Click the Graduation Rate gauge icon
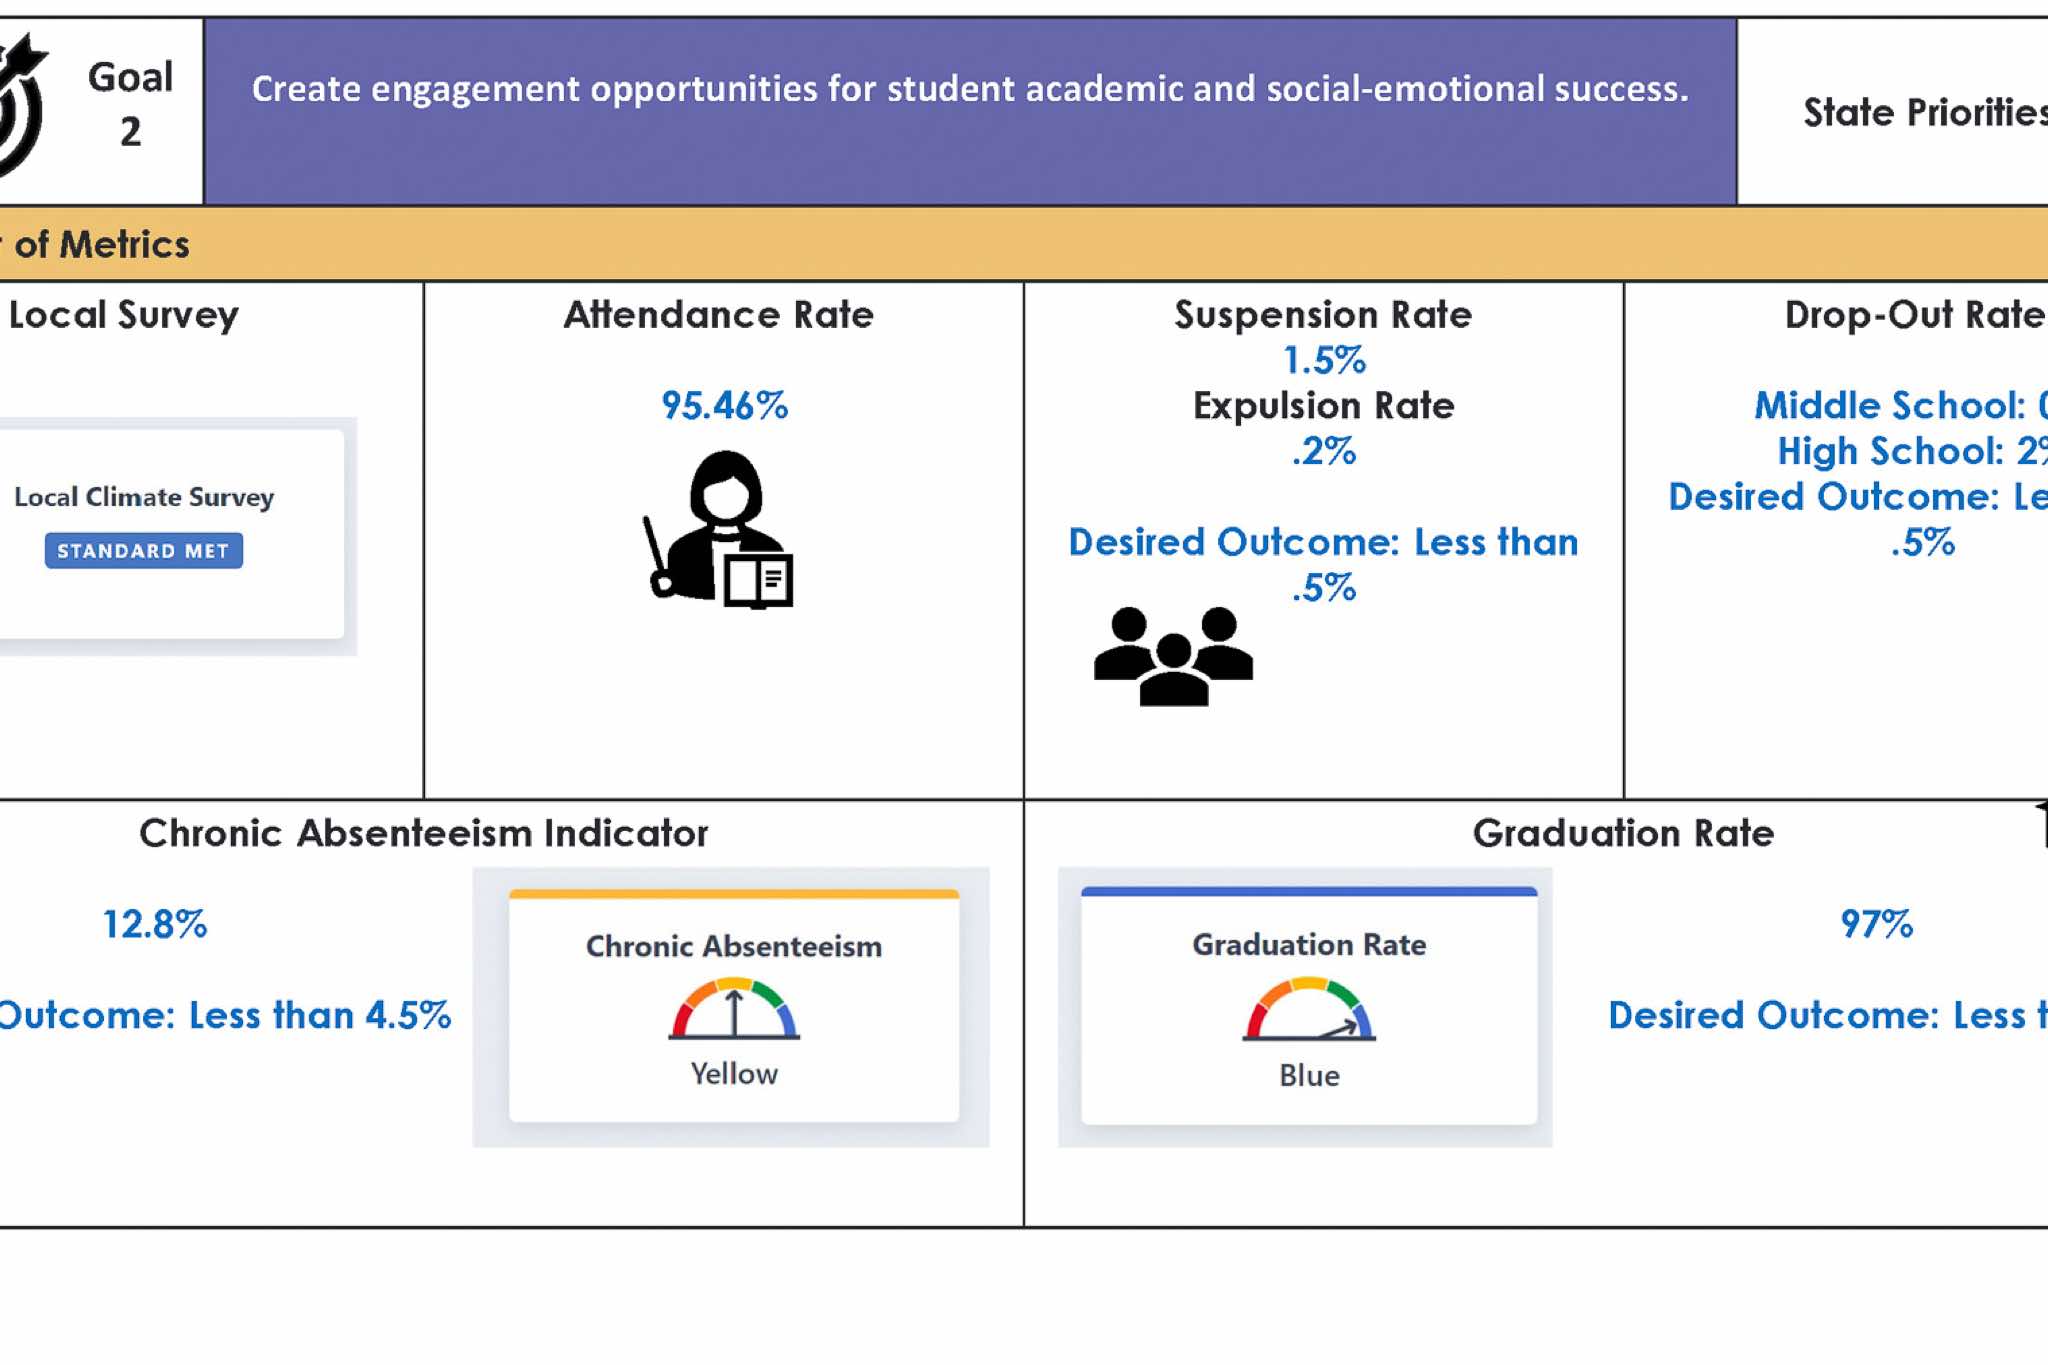 tap(1309, 1009)
